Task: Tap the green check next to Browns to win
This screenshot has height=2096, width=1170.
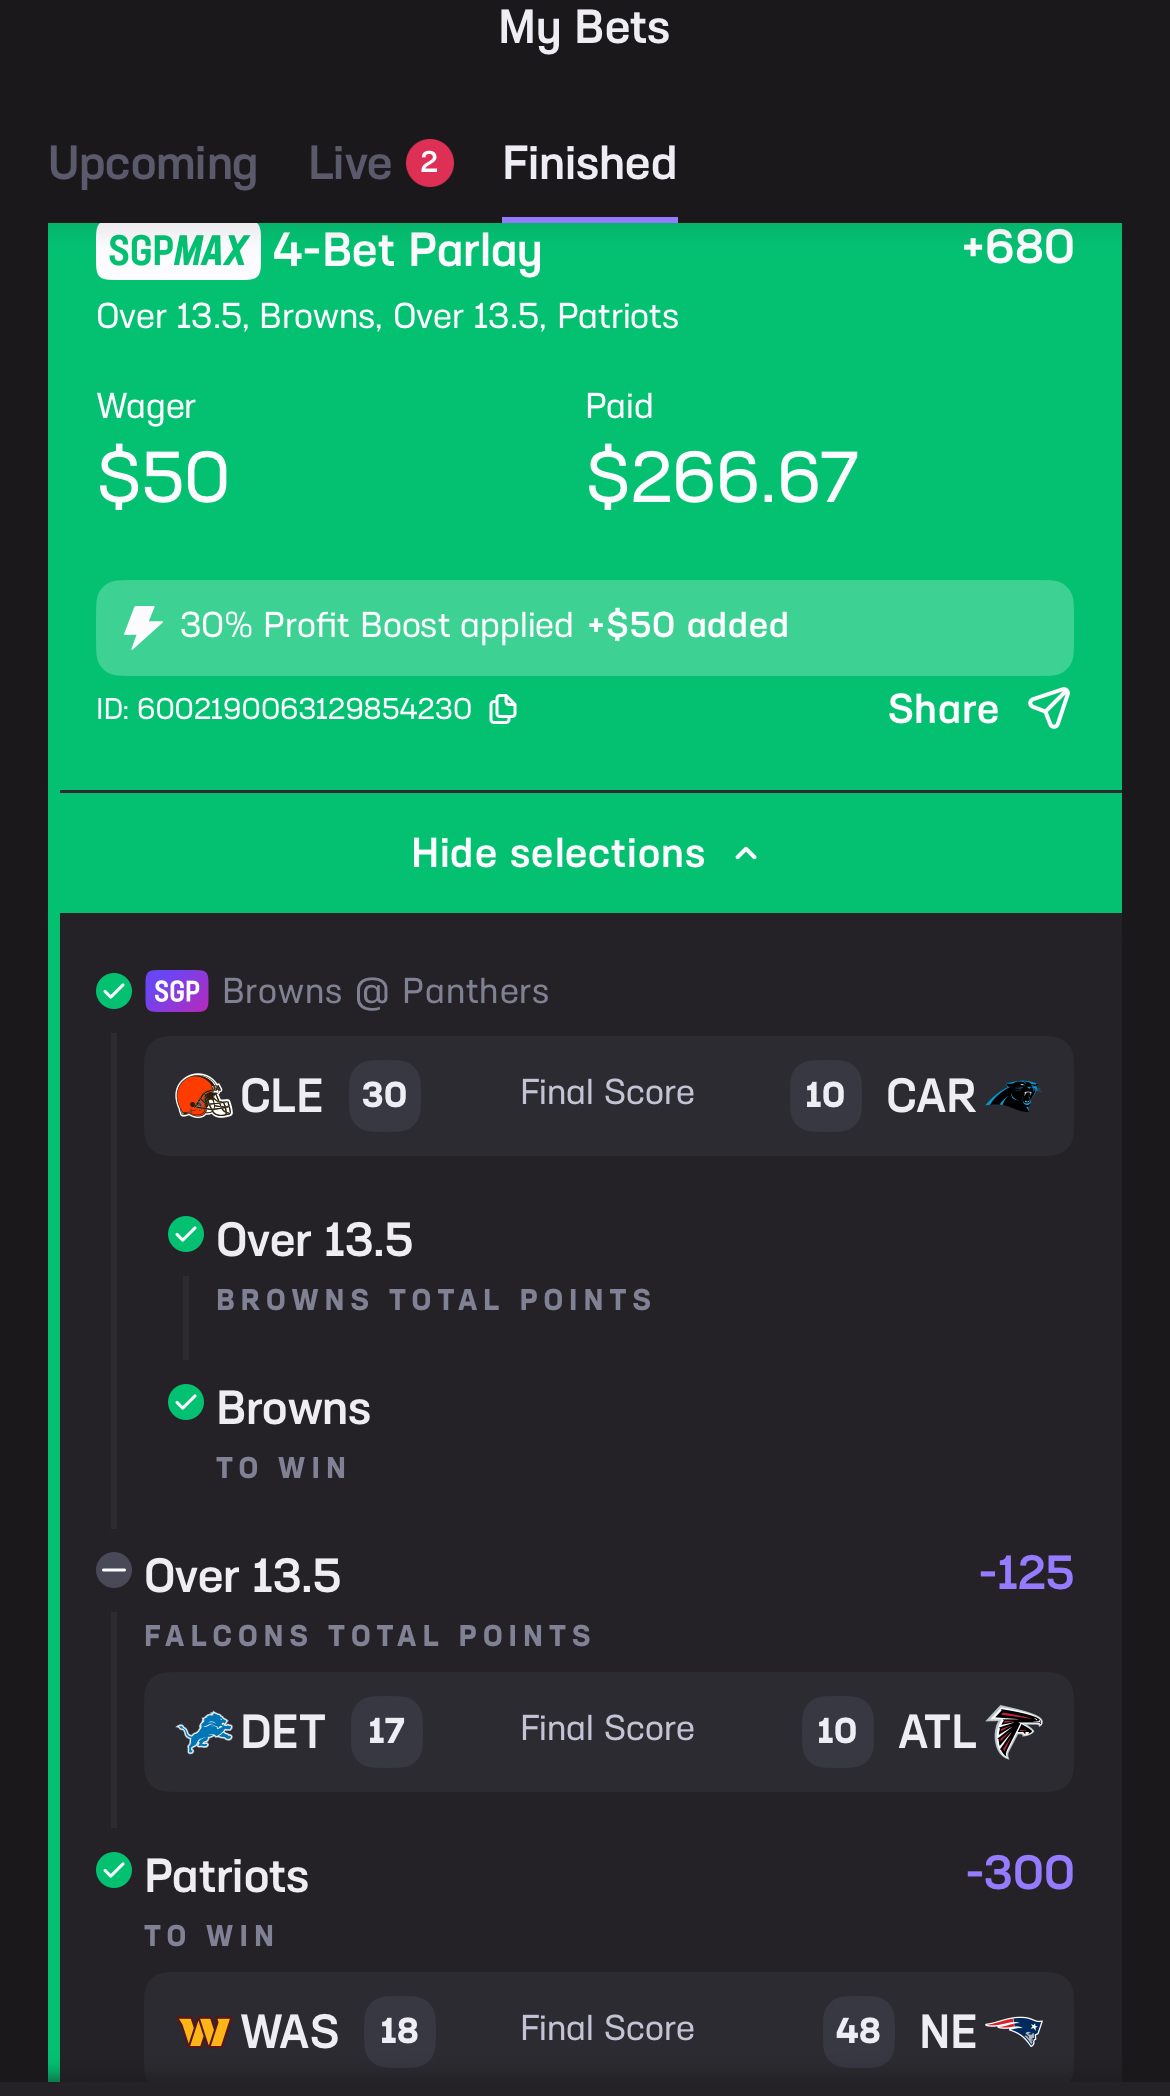Action: click(186, 1402)
